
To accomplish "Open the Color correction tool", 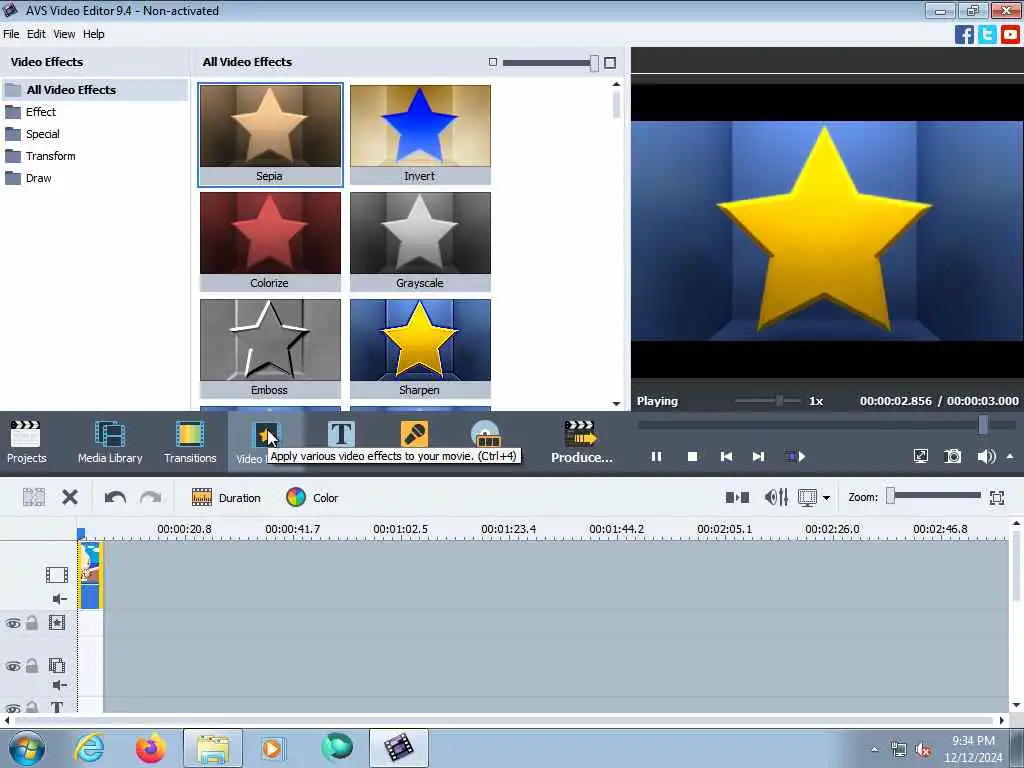I will [x=312, y=498].
